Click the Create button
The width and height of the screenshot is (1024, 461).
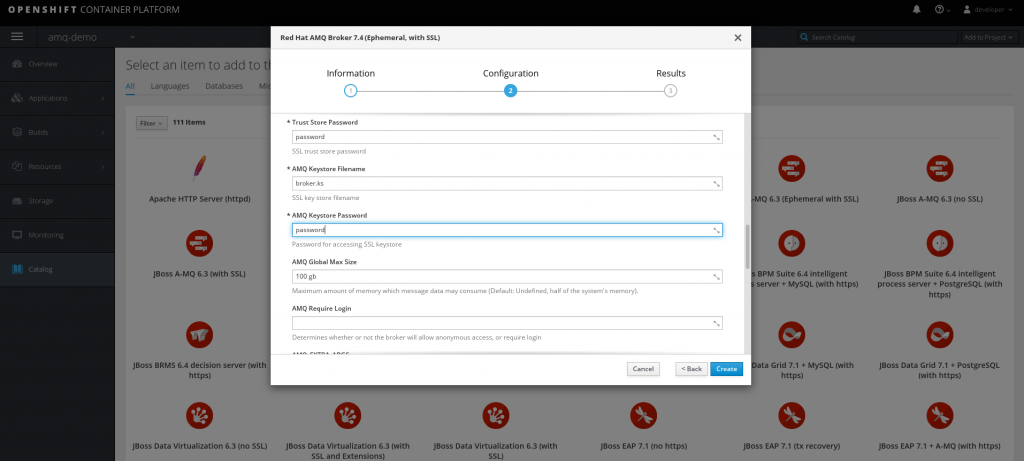[x=726, y=369]
